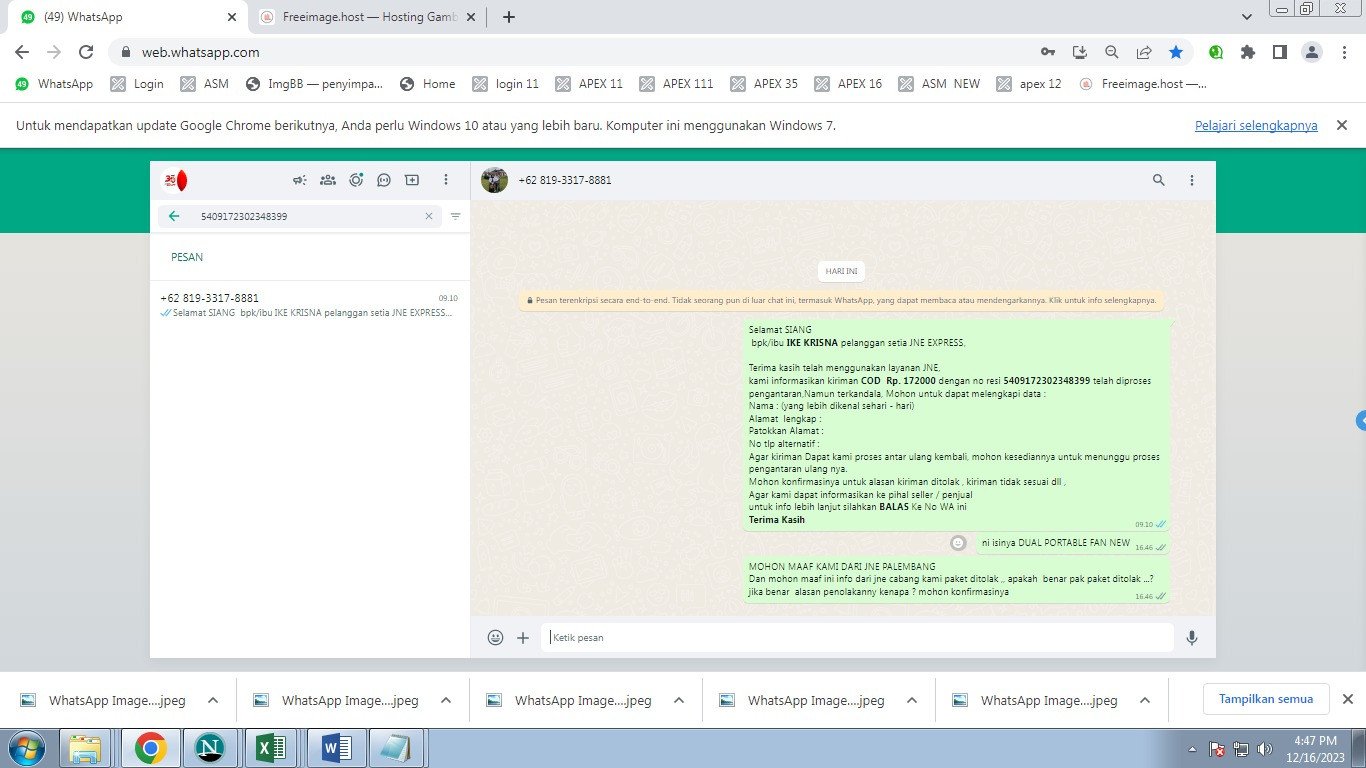Open the green WhatsApp extension icon

pyautogui.click(x=1216, y=52)
